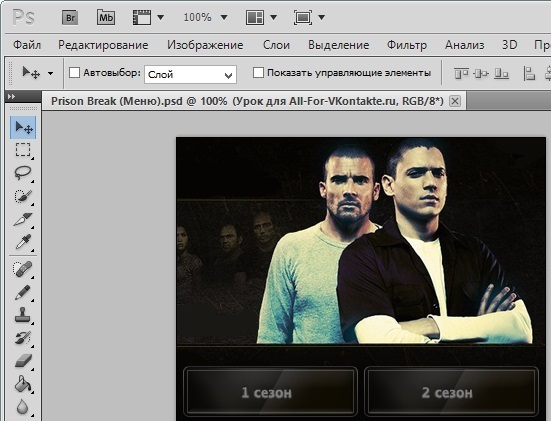Select the Eyedropper tool
The image size is (551, 421).
coord(23,242)
